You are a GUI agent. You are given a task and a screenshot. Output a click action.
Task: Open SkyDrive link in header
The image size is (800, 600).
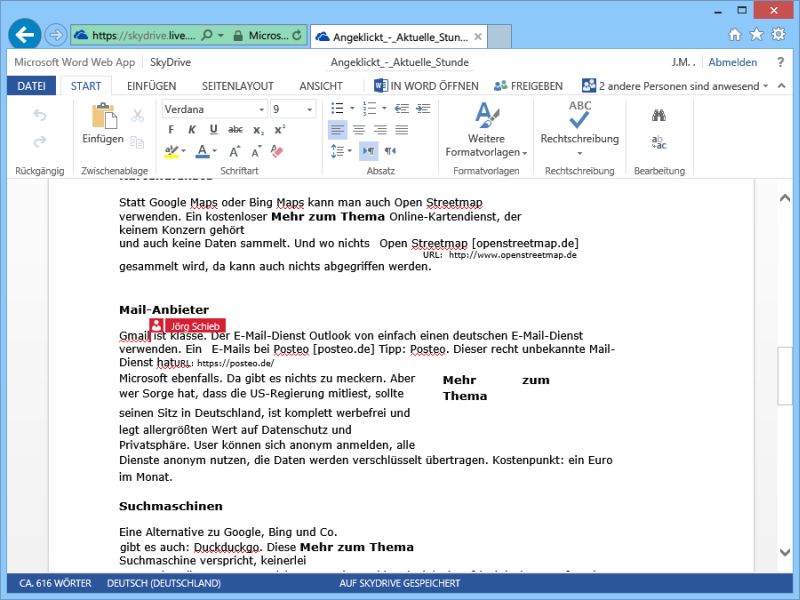(x=170, y=62)
